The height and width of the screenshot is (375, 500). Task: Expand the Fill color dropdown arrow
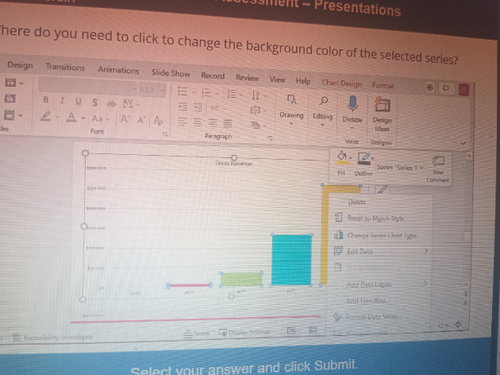(x=350, y=157)
